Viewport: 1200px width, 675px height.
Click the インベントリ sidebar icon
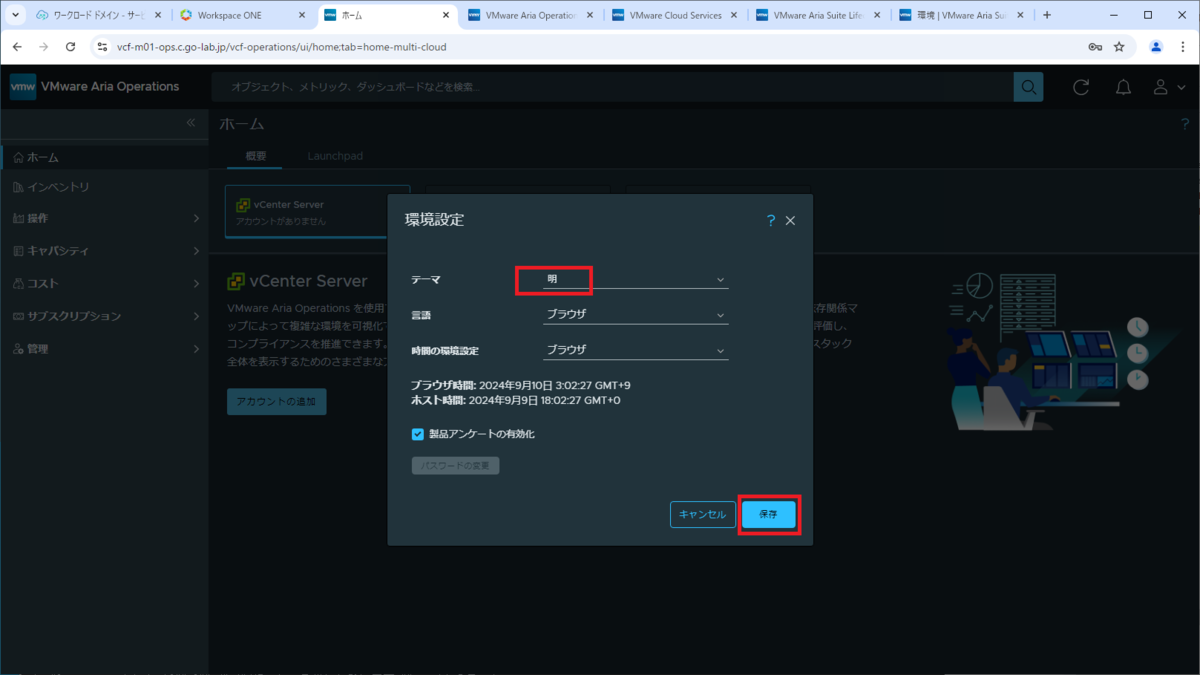tap(19, 187)
